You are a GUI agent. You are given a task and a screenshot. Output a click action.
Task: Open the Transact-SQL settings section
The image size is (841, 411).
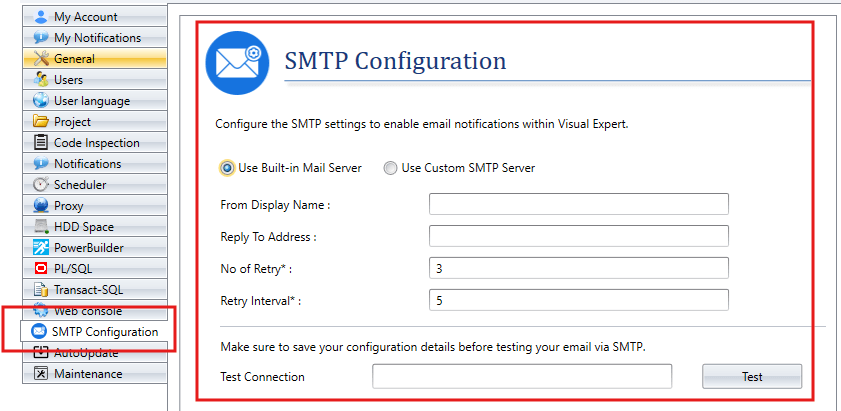(95, 290)
